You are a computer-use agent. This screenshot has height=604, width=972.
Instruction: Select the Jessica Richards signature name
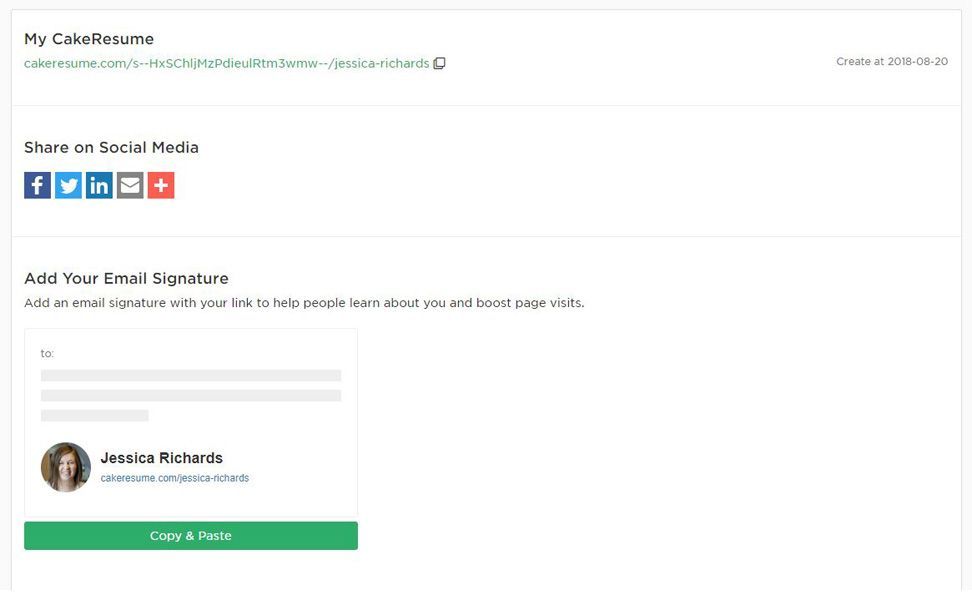(161, 458)
